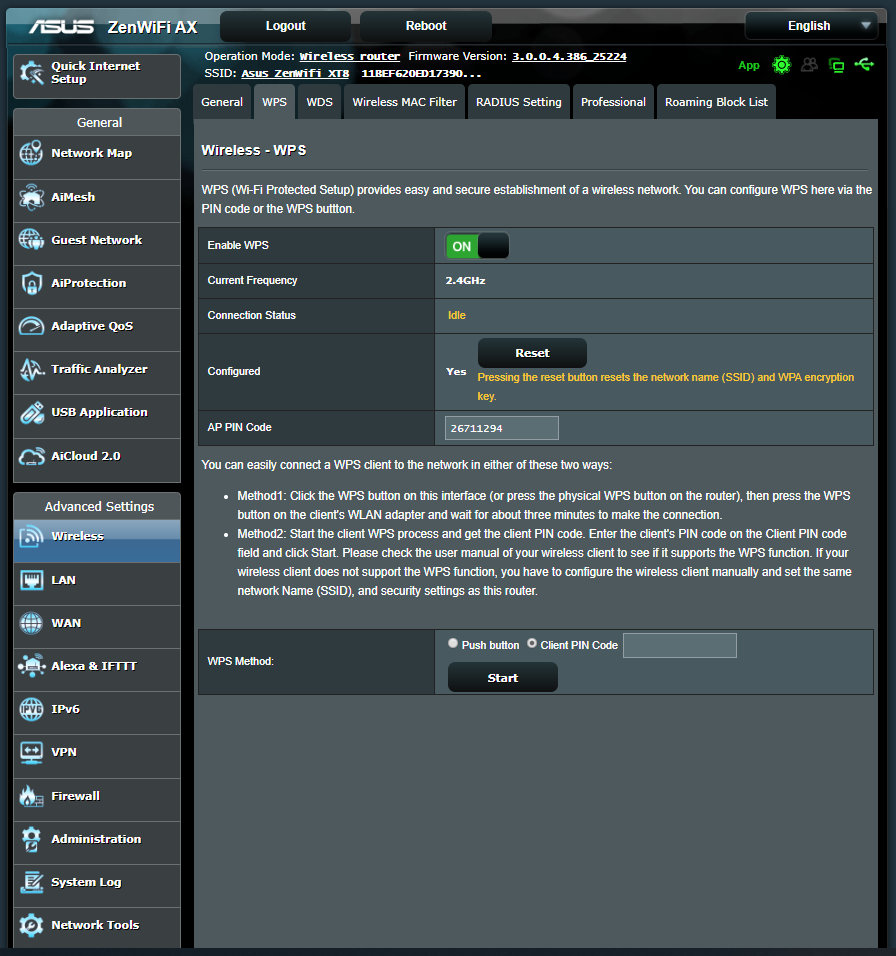Open AiProtection shield lock icon
Image resolution: width=896 pixels, height=956 pixels.
[31, 283]
